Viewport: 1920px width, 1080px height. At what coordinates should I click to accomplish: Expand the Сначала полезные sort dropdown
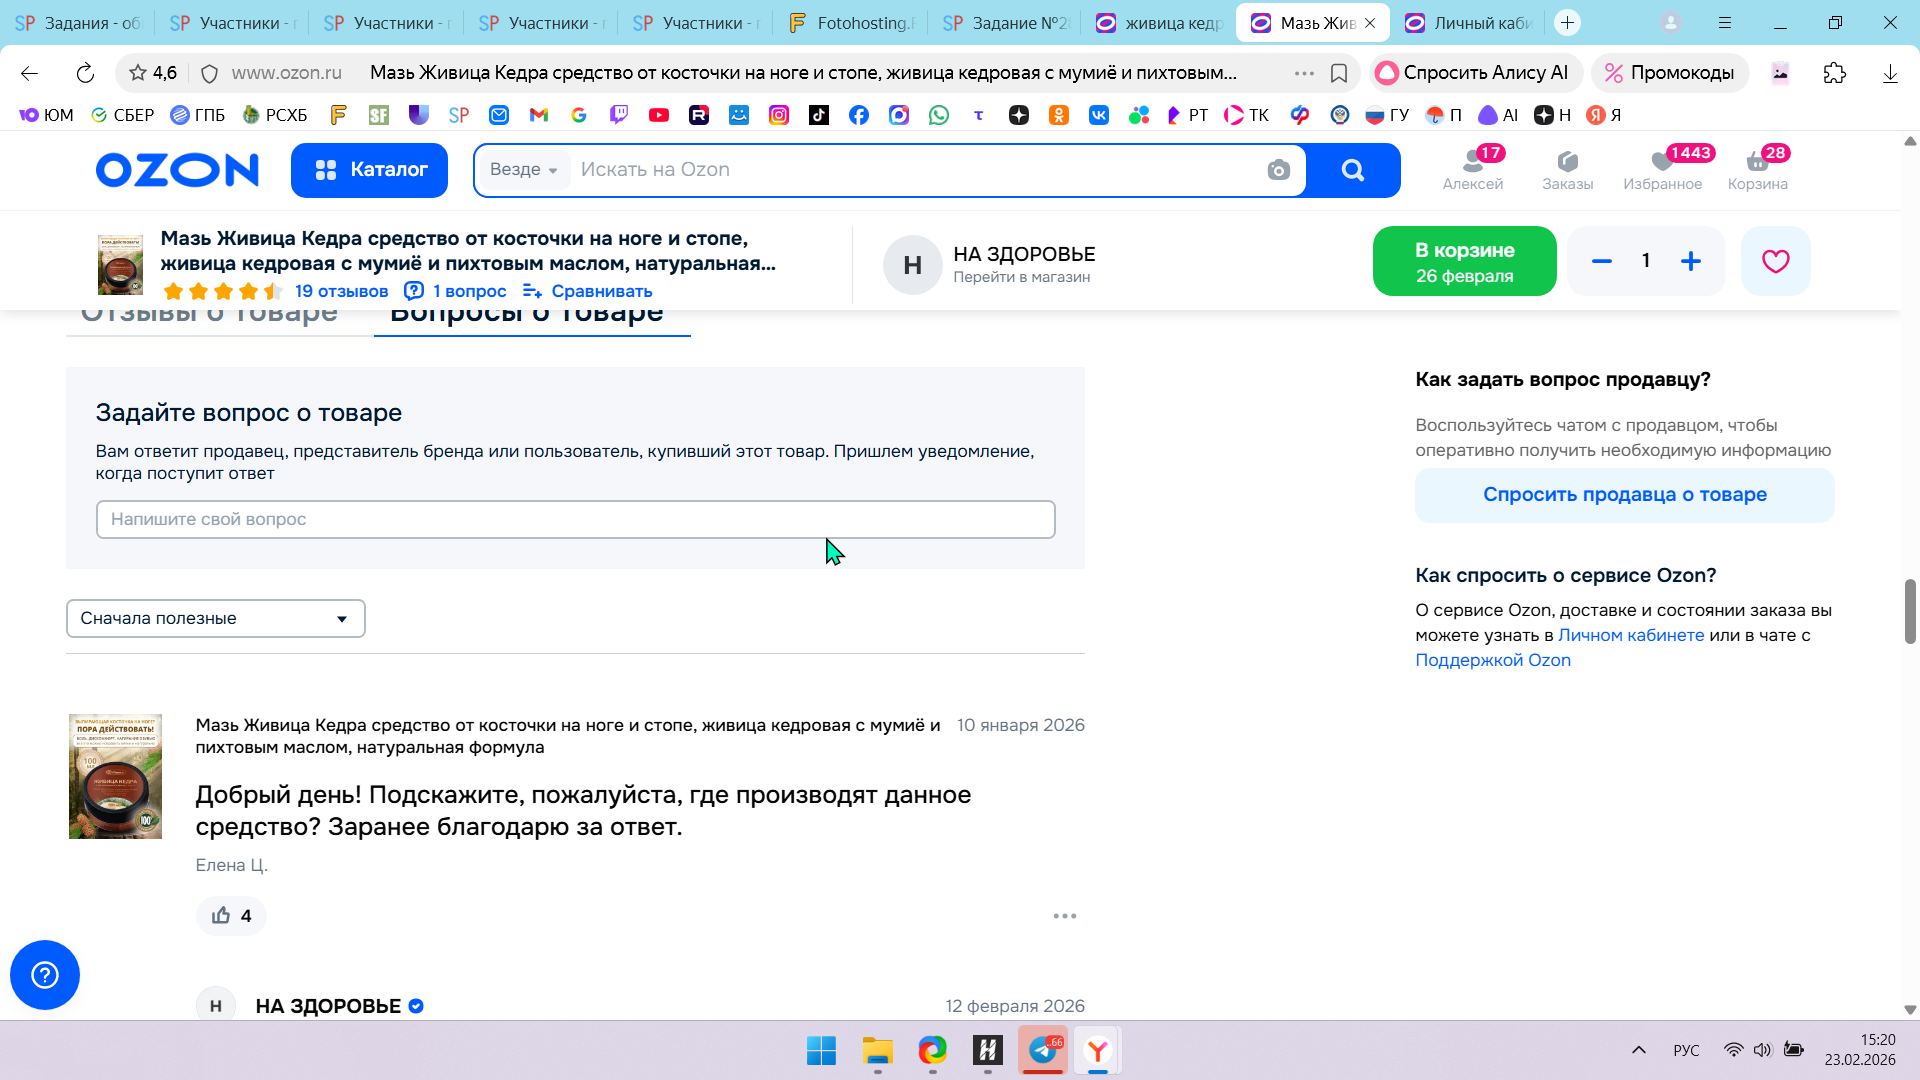[x=215, y=618]
